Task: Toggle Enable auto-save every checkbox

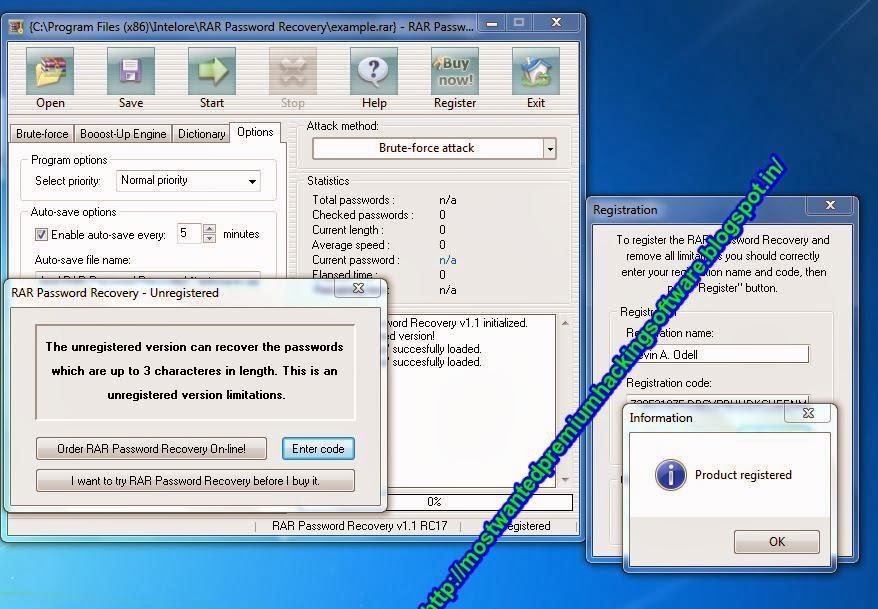Action: tap(41, 235)
